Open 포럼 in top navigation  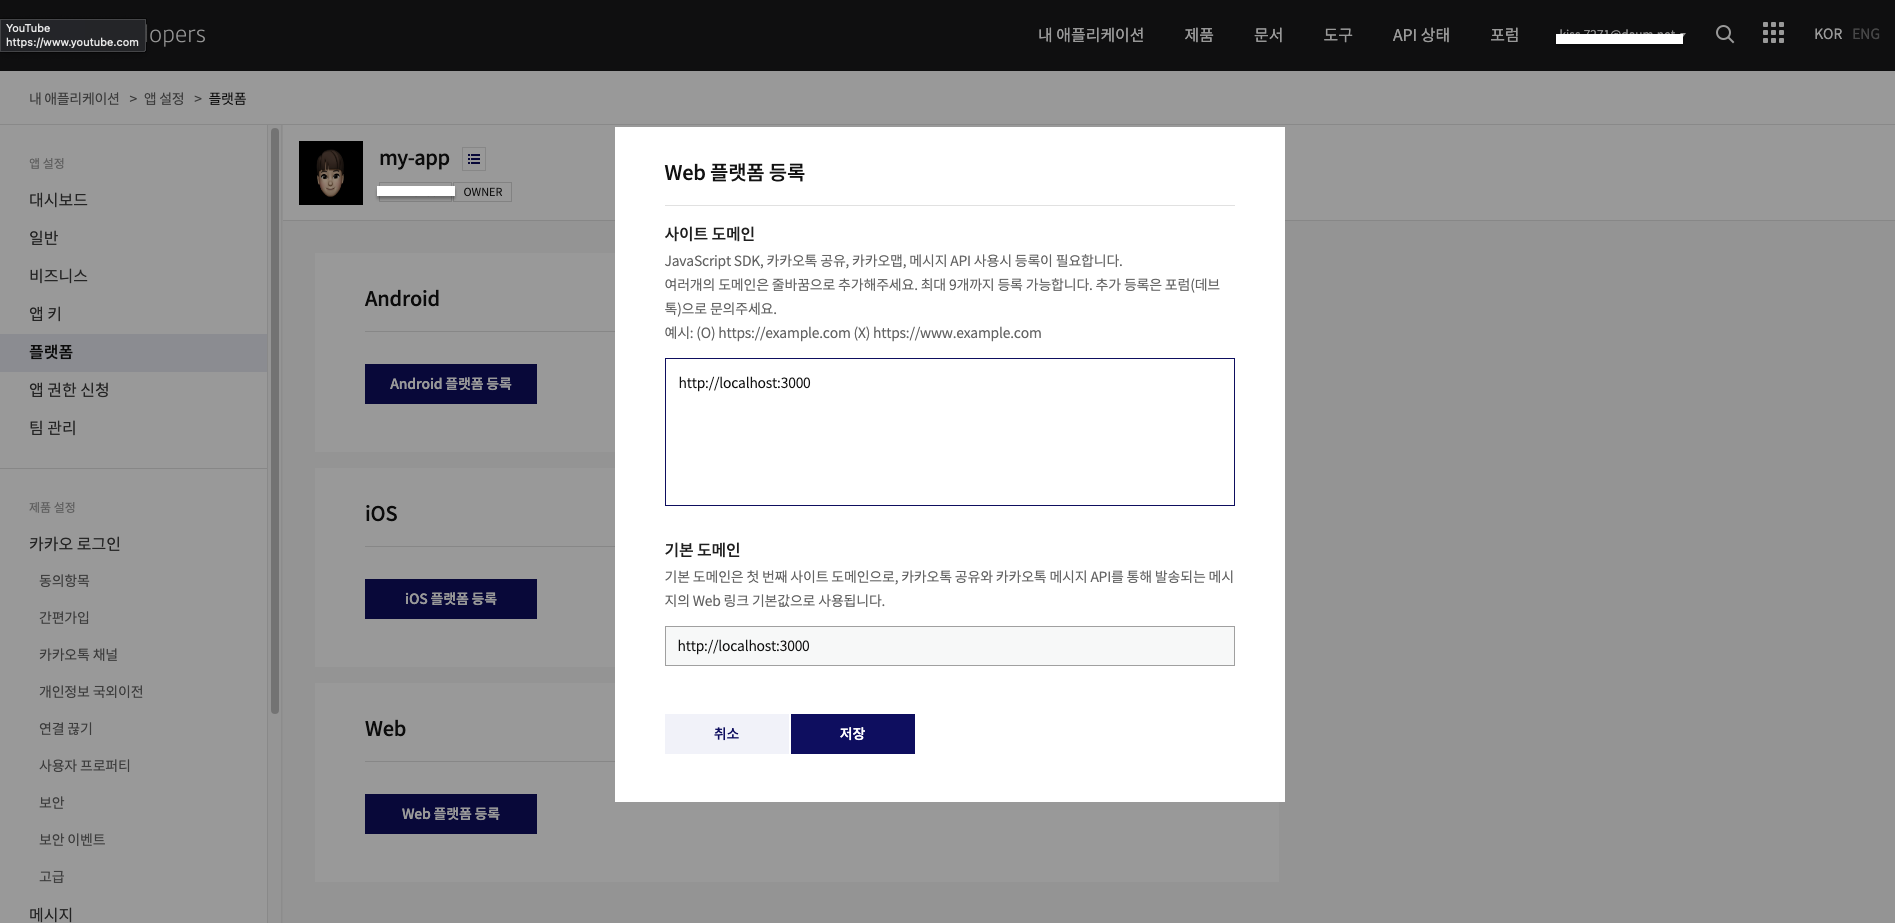pos(1504,35)
